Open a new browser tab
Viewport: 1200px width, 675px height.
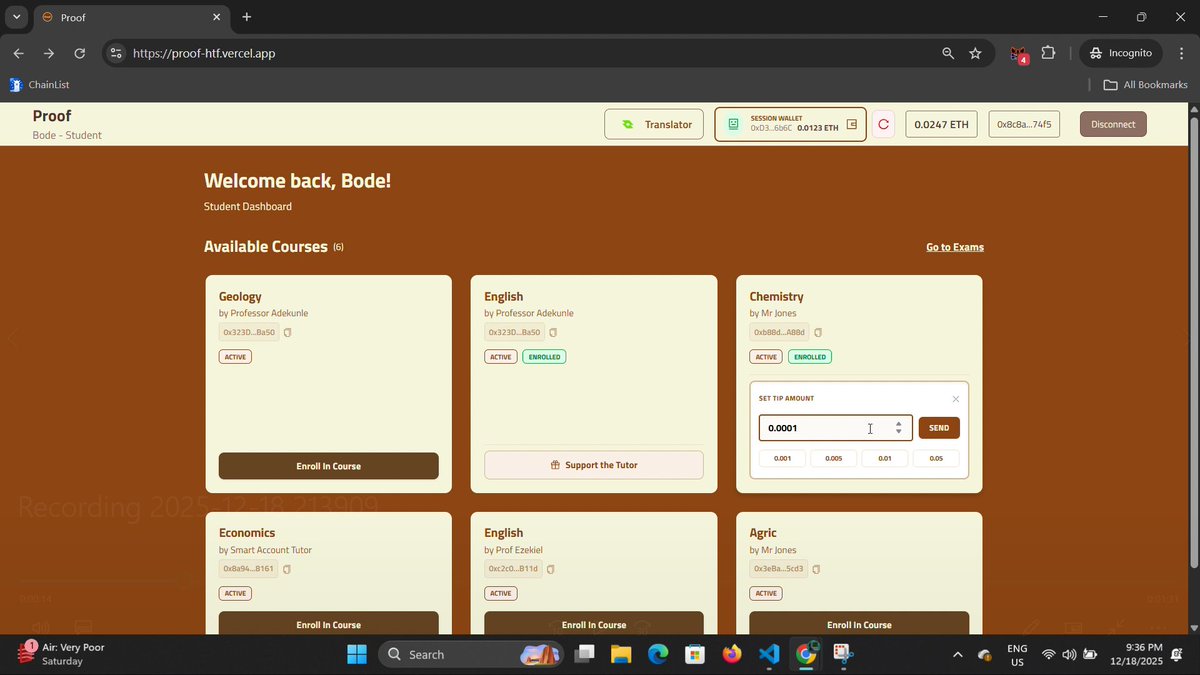(x=247, y=17)
